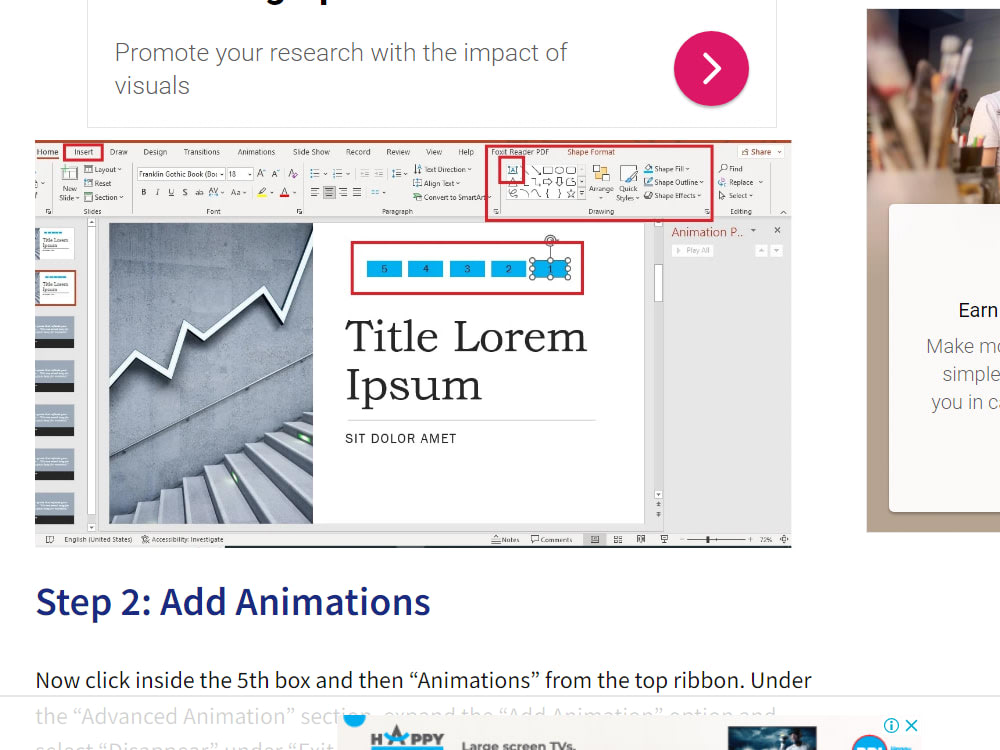Open the Shape Fill dropdown
This screenshot has height=750, width=1000.
coord(666,169)
